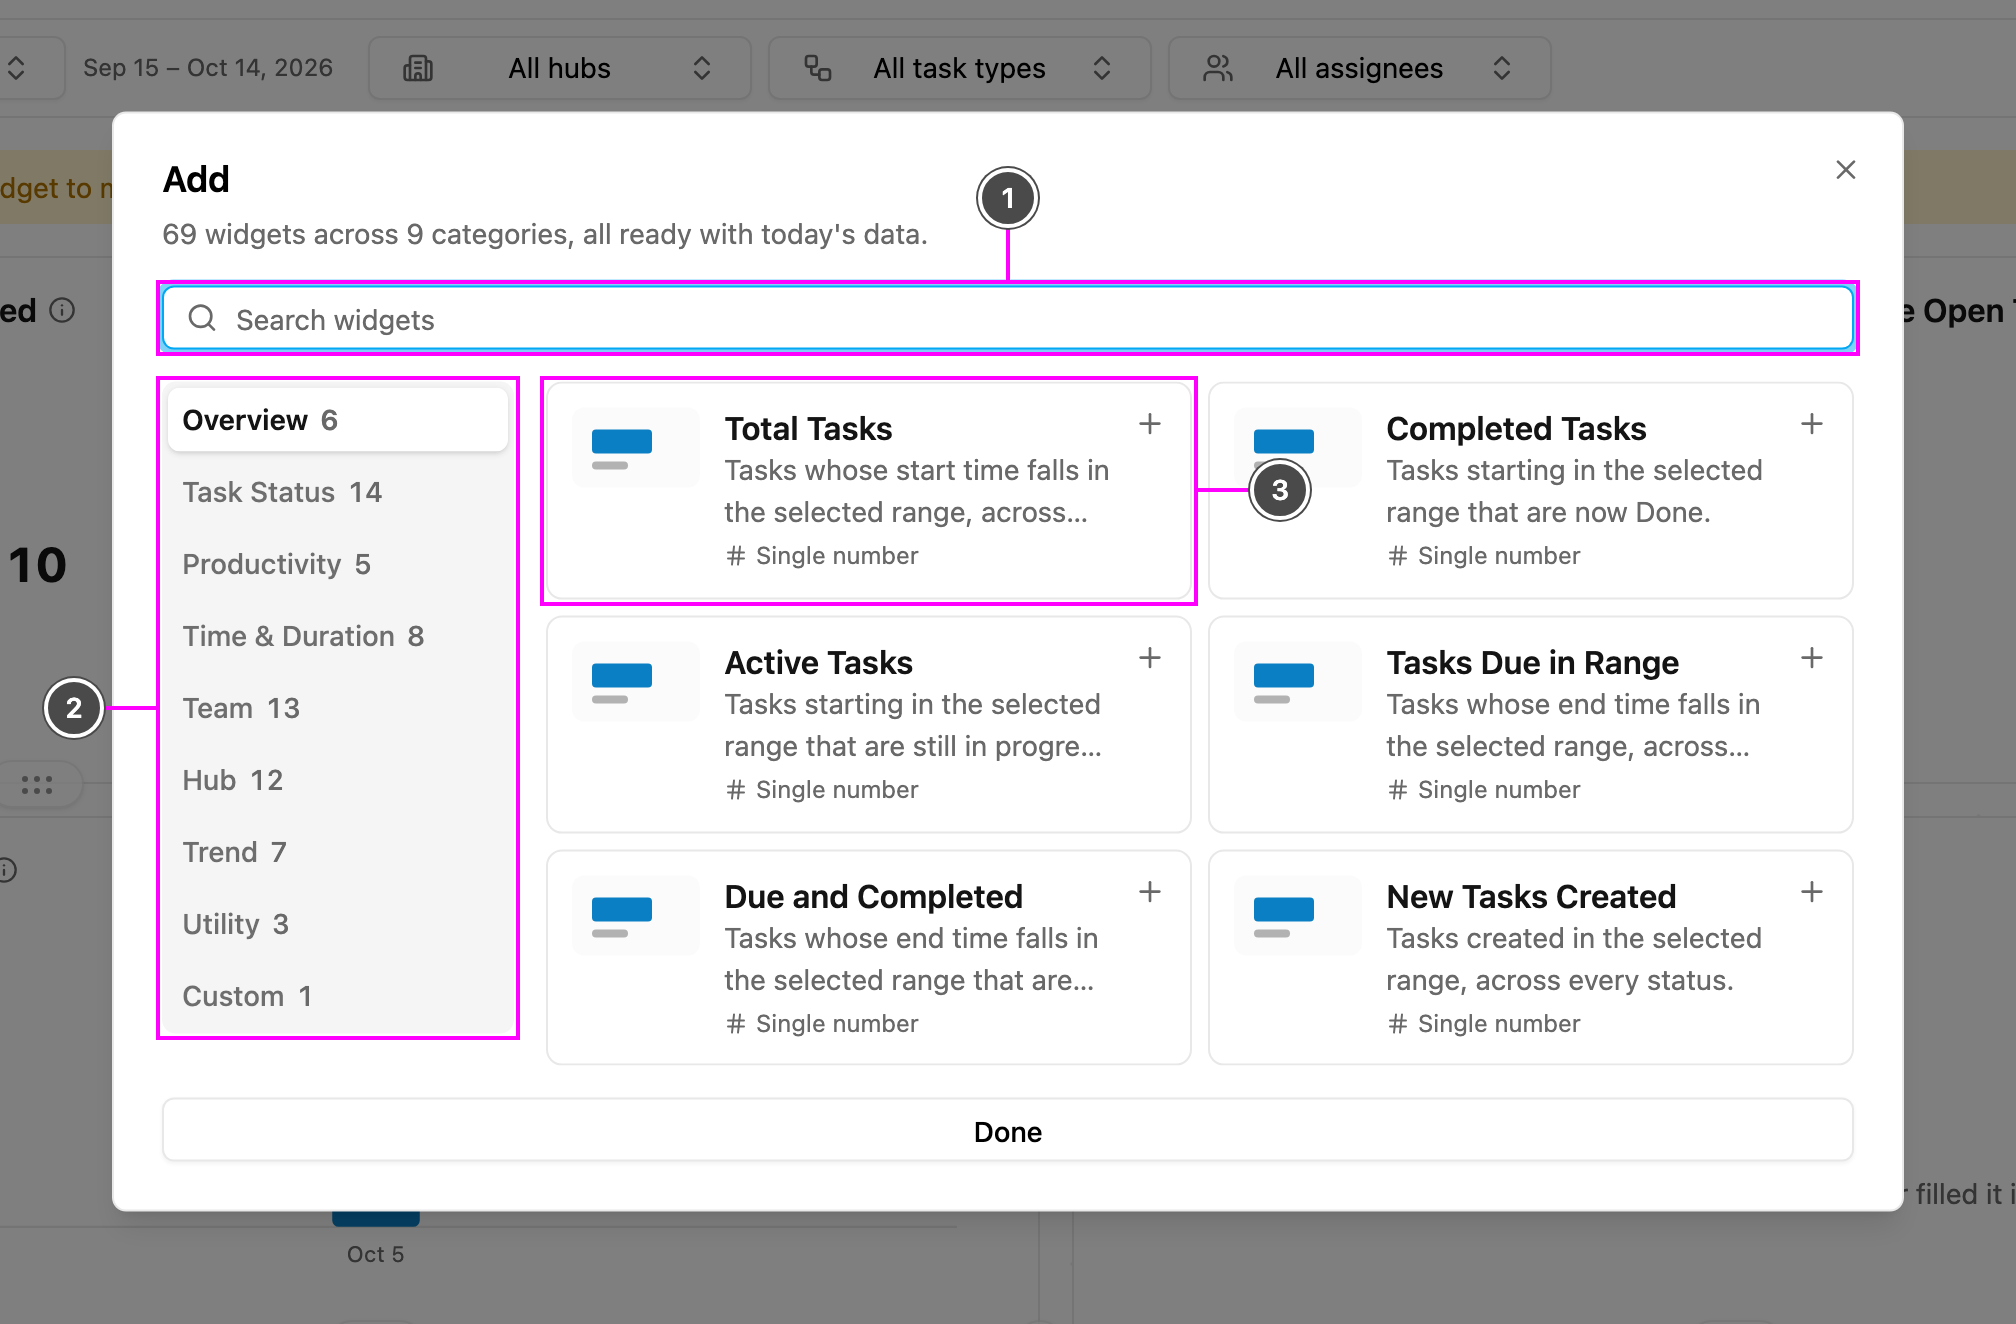Click the info icon in background dashboard
2016x1324 pixels.
[x=62, y=310]
